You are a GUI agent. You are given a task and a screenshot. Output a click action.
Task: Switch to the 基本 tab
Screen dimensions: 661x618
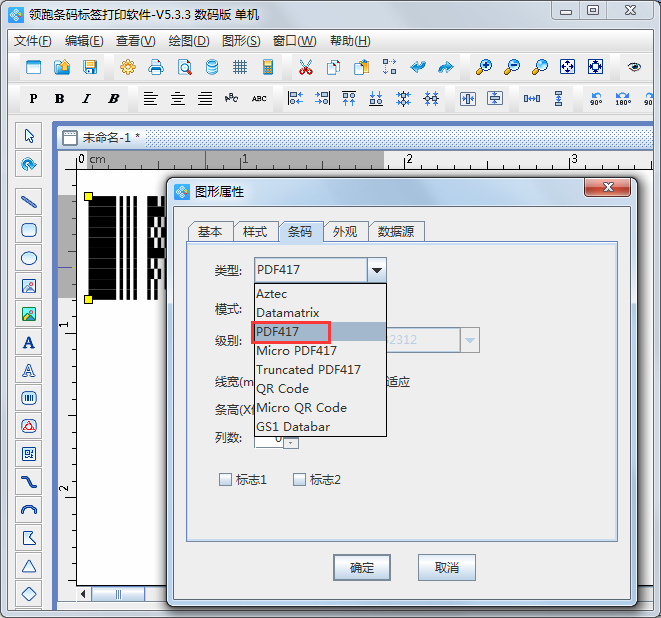(210, 231)
